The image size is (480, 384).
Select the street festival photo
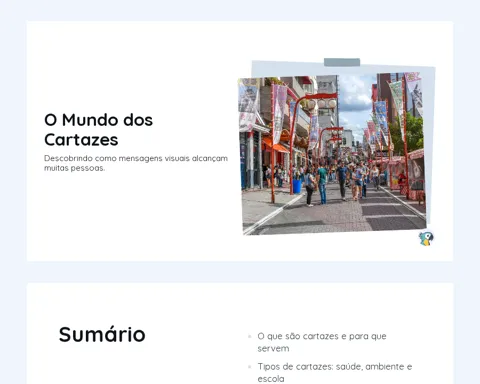pos(332,154)
